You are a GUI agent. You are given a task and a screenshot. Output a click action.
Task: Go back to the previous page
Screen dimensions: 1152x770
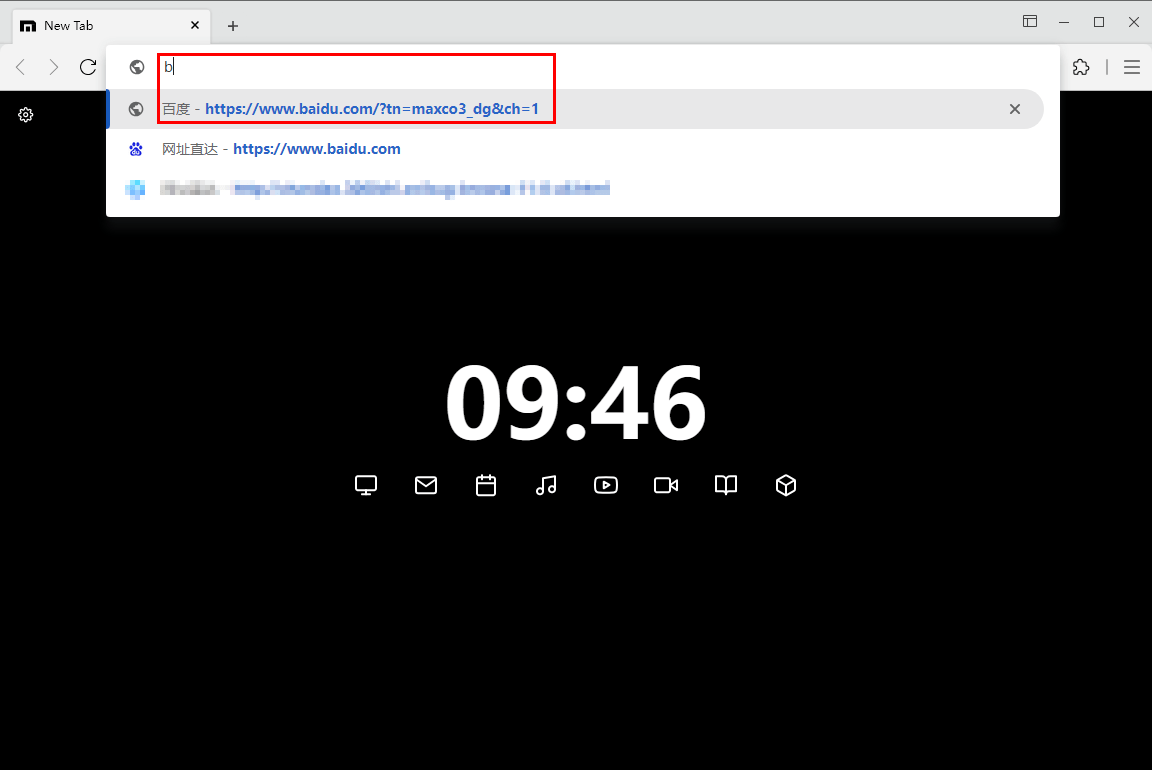pyautogui.click(x=21, y=67)
